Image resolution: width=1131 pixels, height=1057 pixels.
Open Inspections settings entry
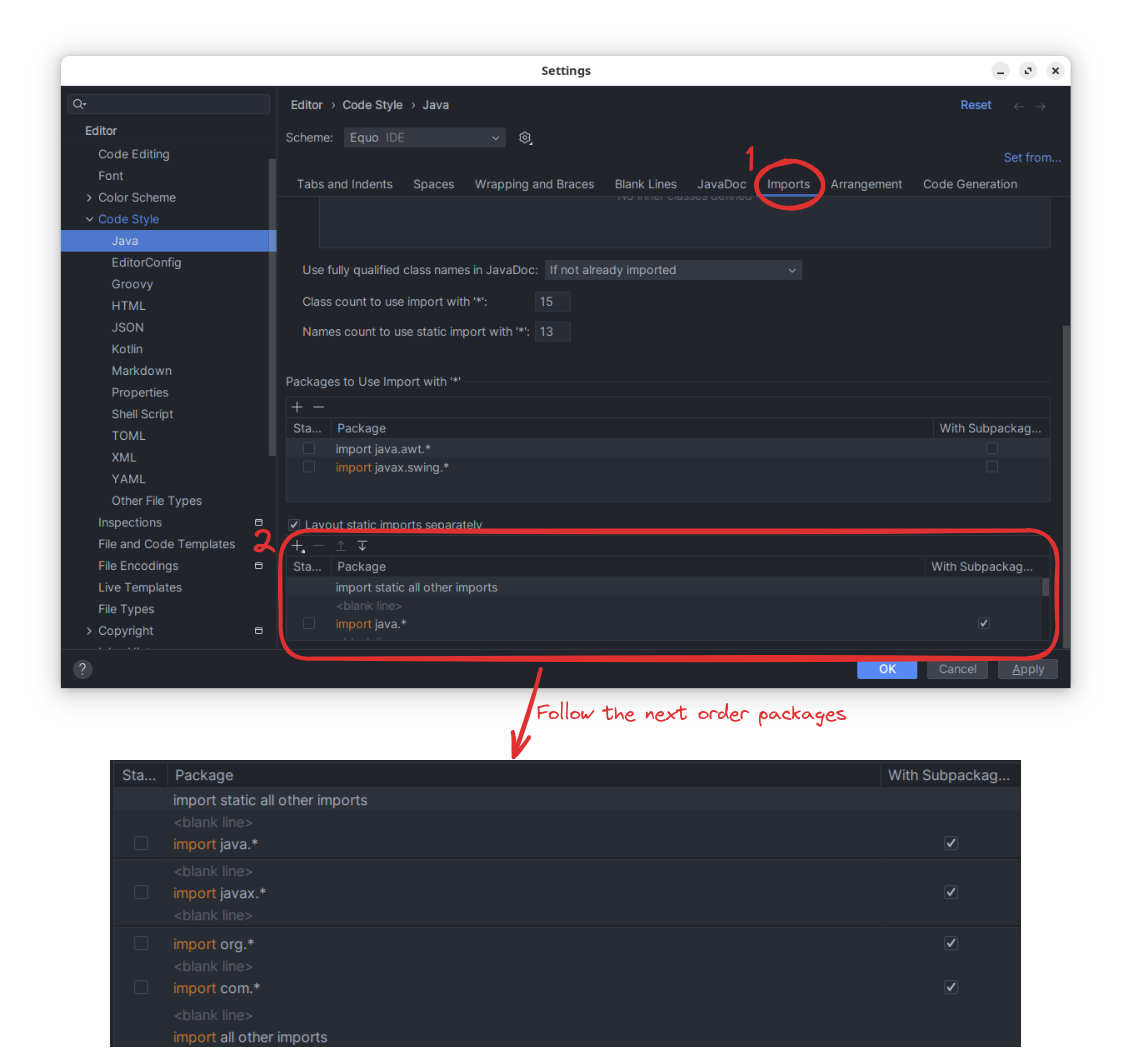click(130, 522)
